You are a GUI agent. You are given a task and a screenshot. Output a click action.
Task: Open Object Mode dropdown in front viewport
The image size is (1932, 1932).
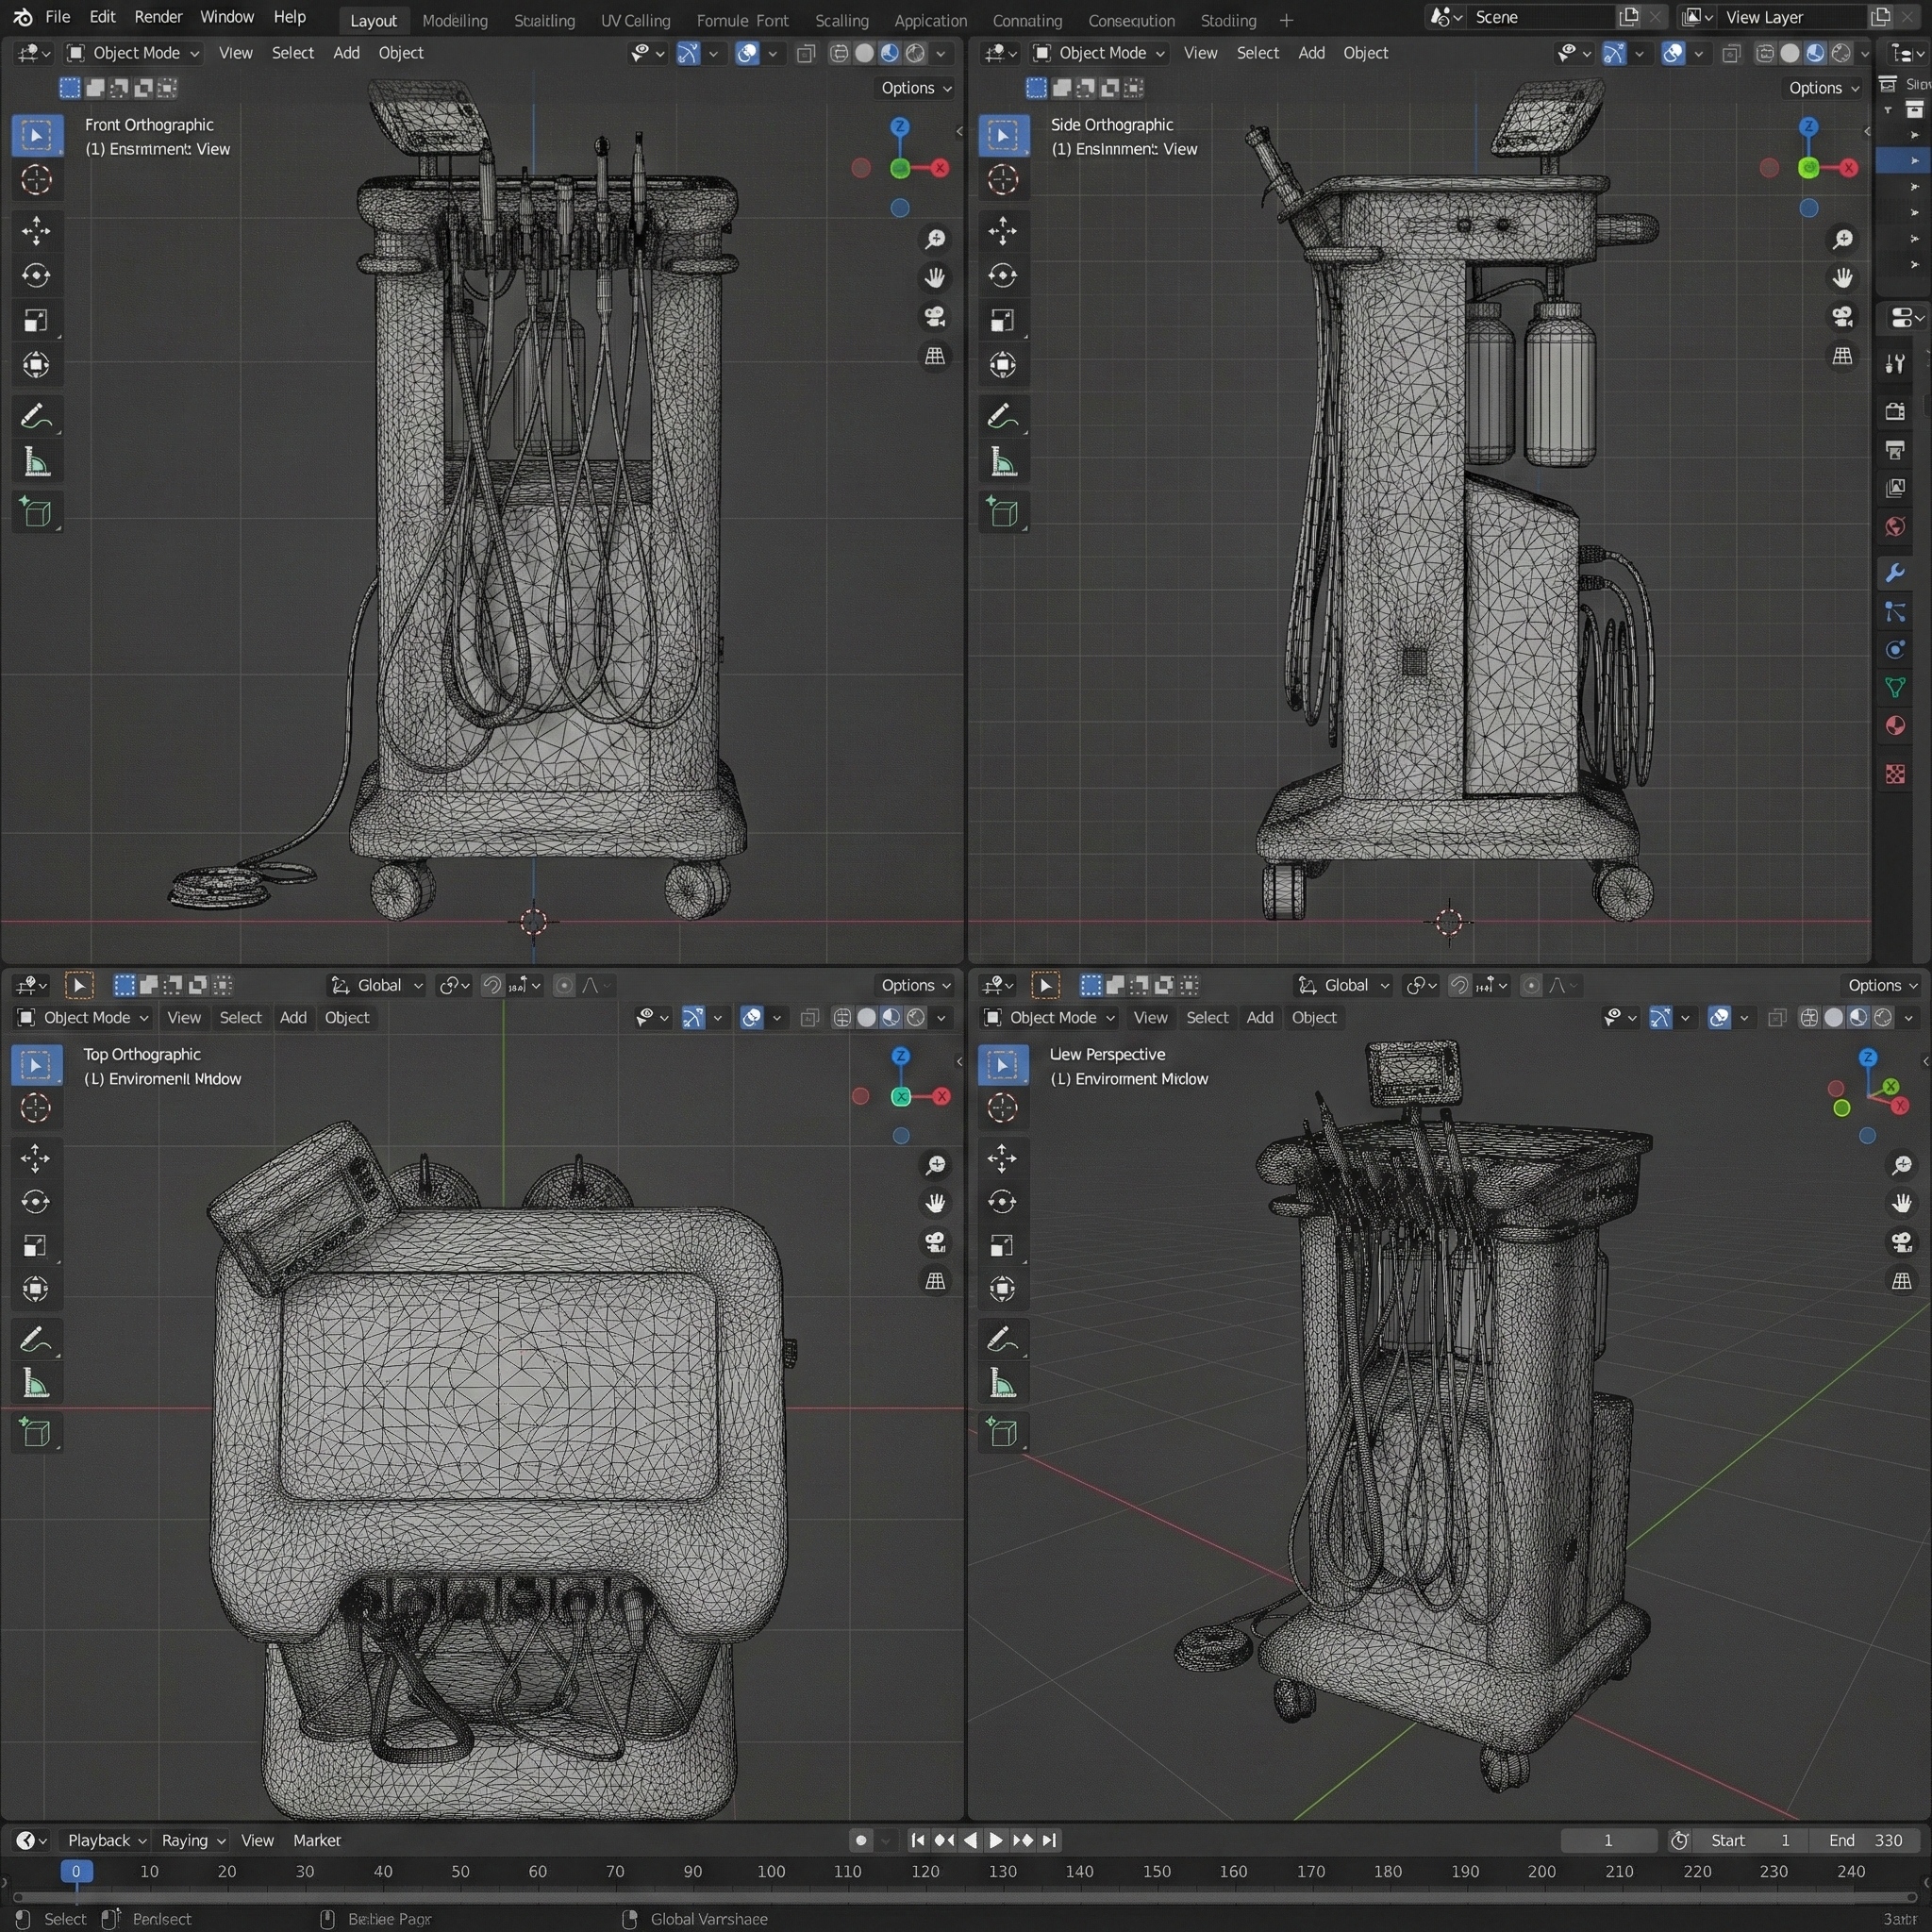coord(133,53)
